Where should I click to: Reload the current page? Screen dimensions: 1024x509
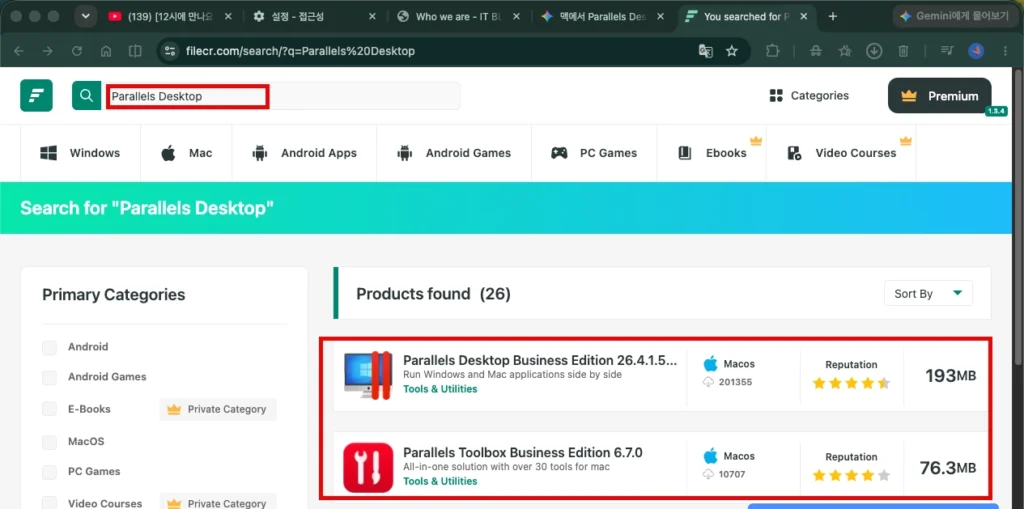(x=77, y=51)
